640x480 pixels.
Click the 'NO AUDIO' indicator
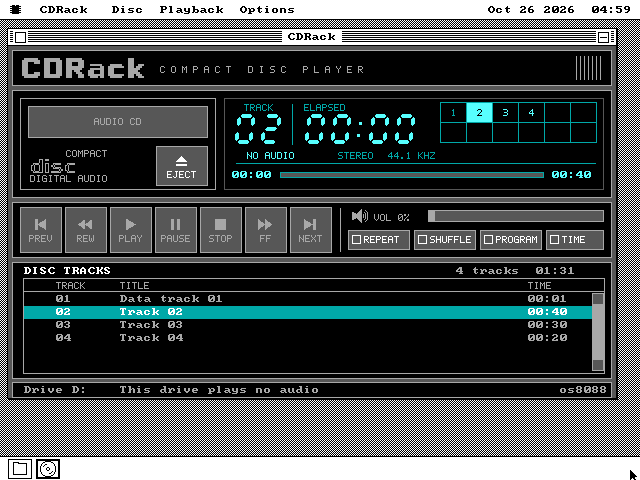(x=270, y=156)
